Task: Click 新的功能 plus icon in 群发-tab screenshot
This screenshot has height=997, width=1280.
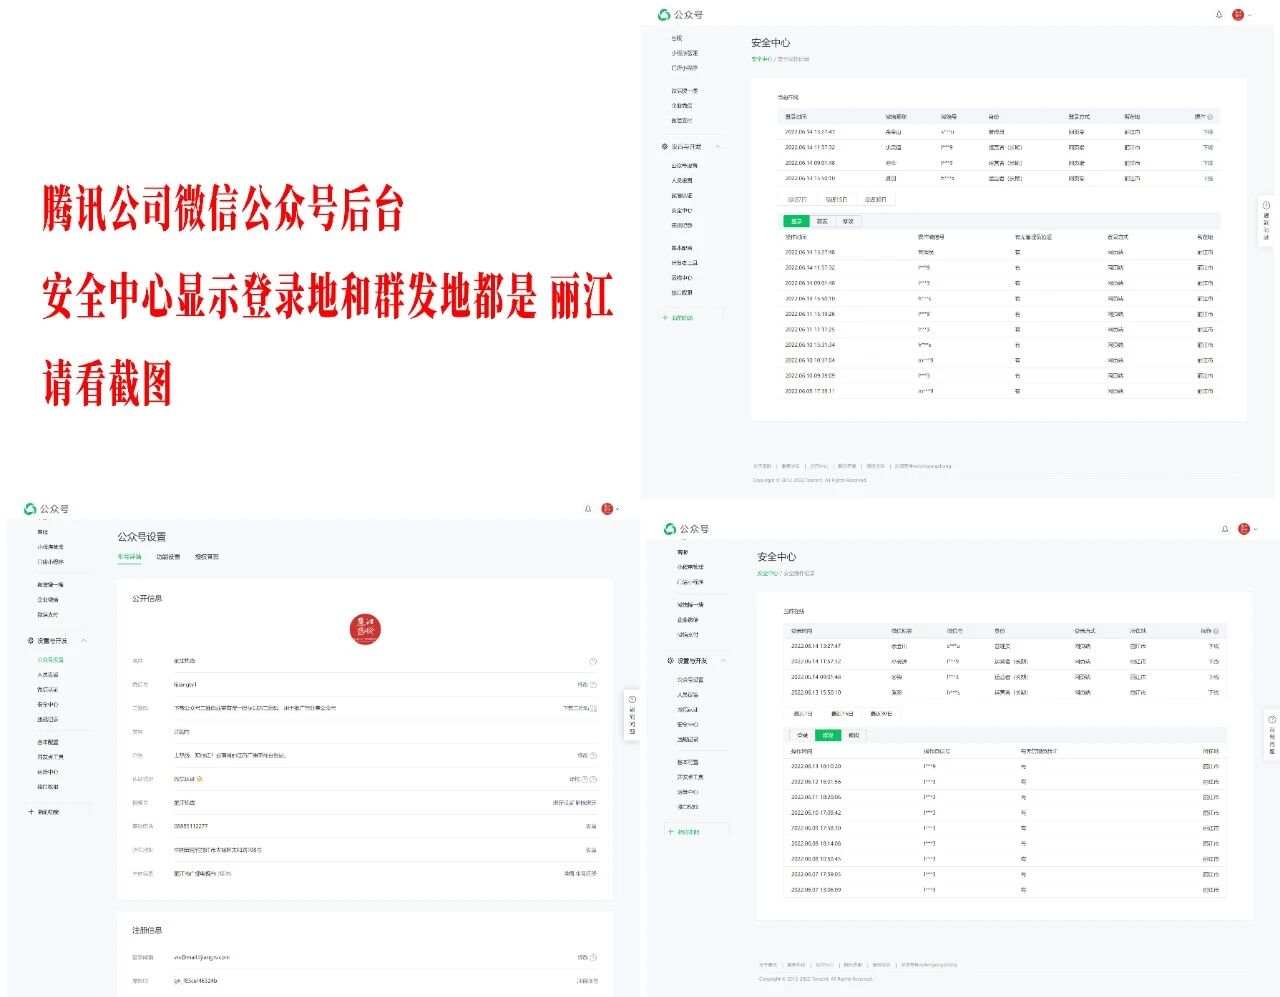Action: pos(671,832)
